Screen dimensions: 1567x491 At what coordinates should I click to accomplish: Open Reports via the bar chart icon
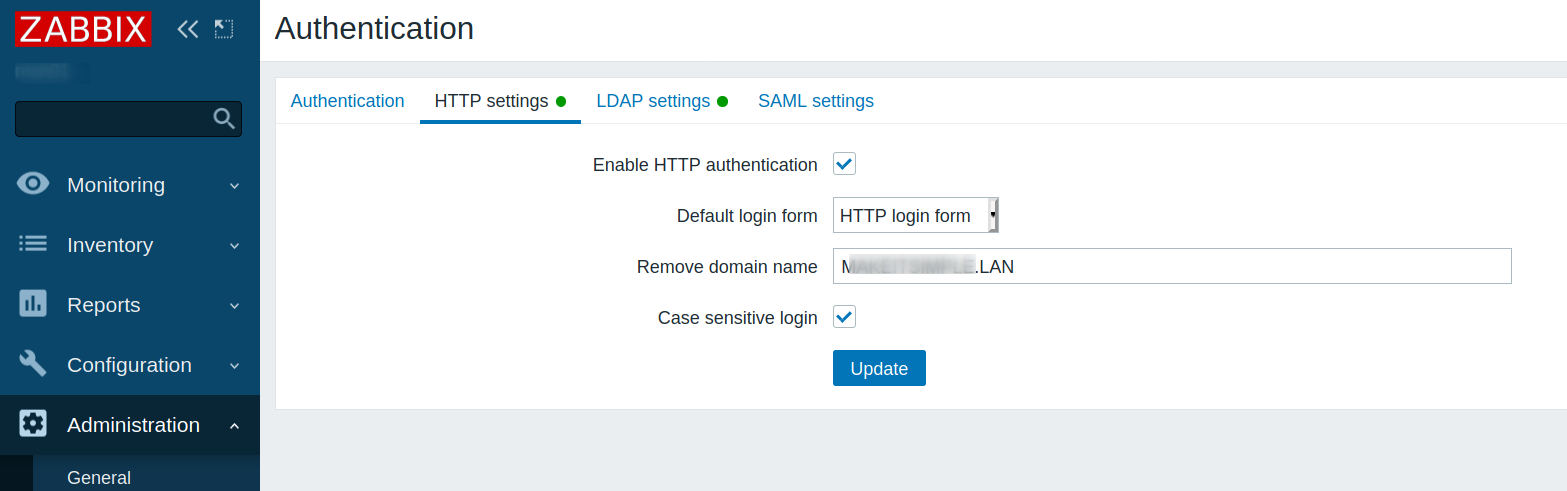(33, 304)
